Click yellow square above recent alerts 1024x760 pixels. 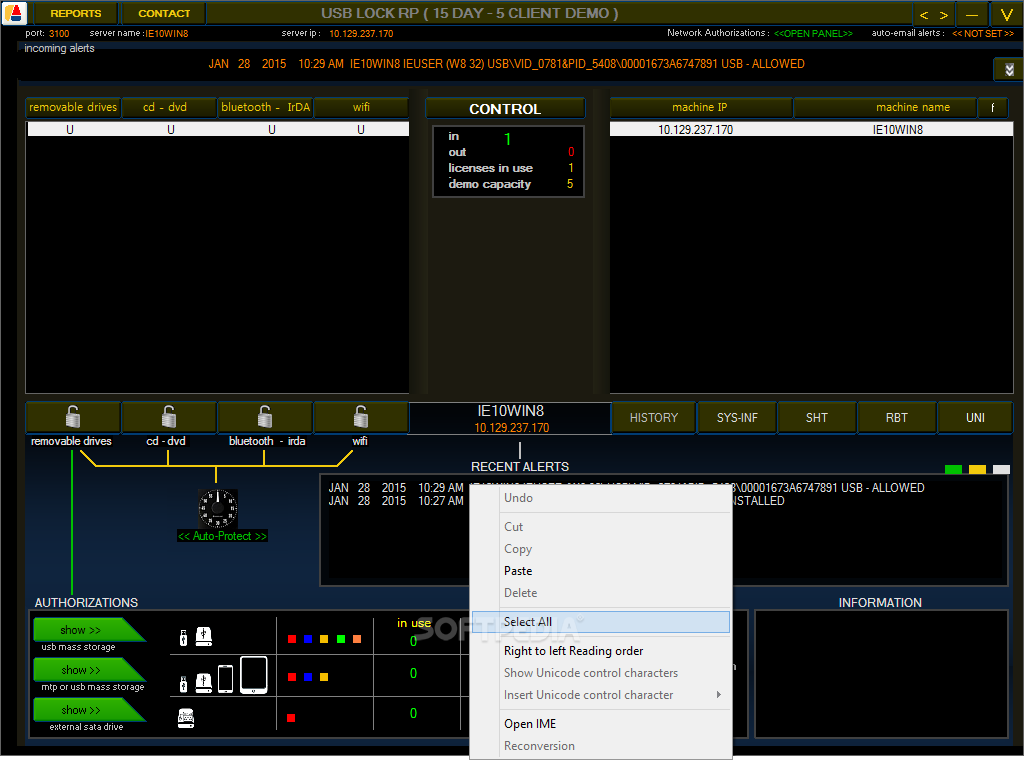(978, 469)
